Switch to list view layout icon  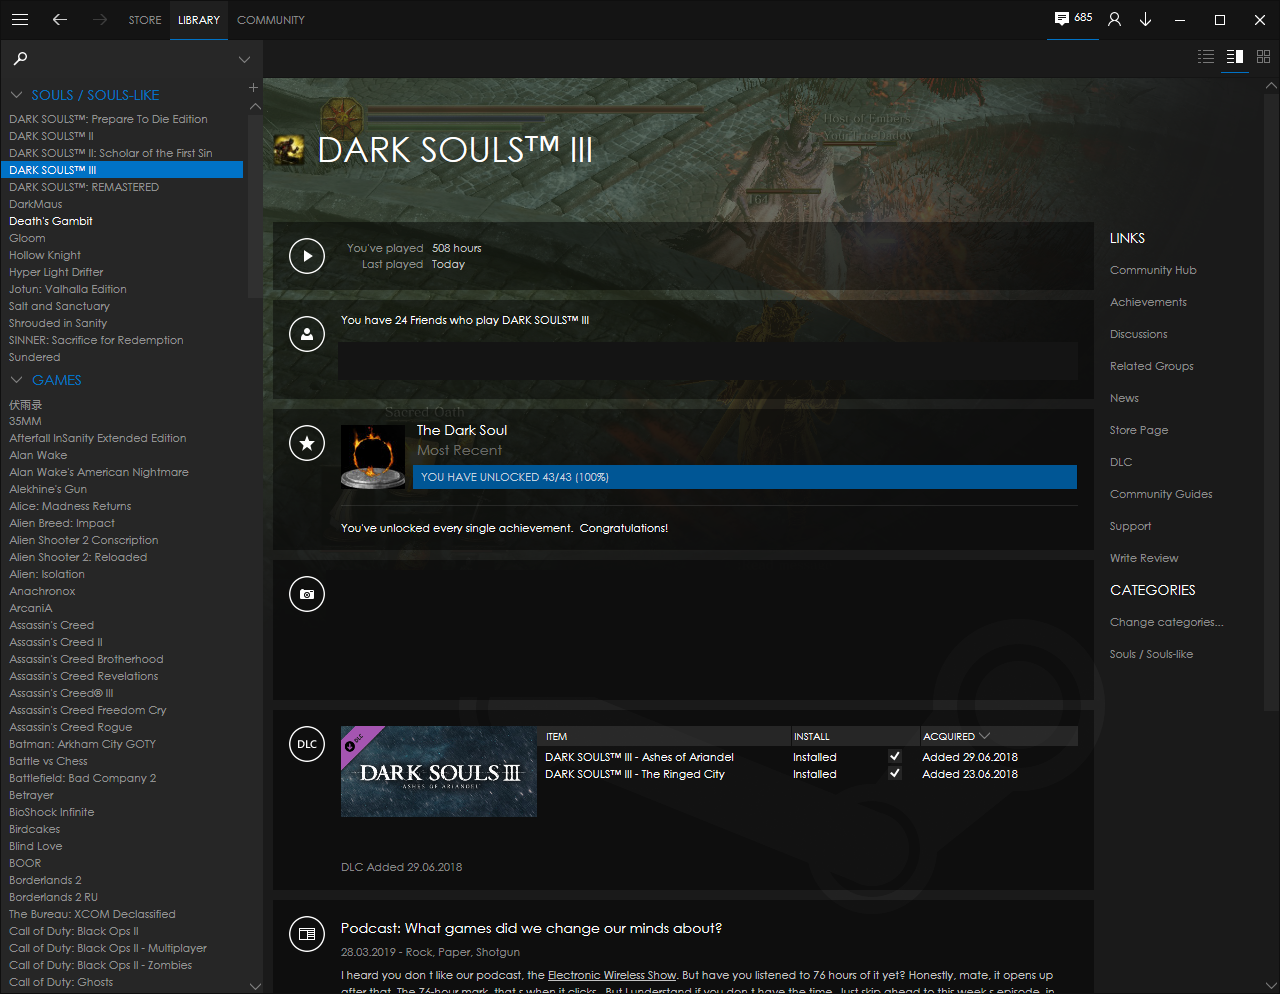coord(1206,57)
